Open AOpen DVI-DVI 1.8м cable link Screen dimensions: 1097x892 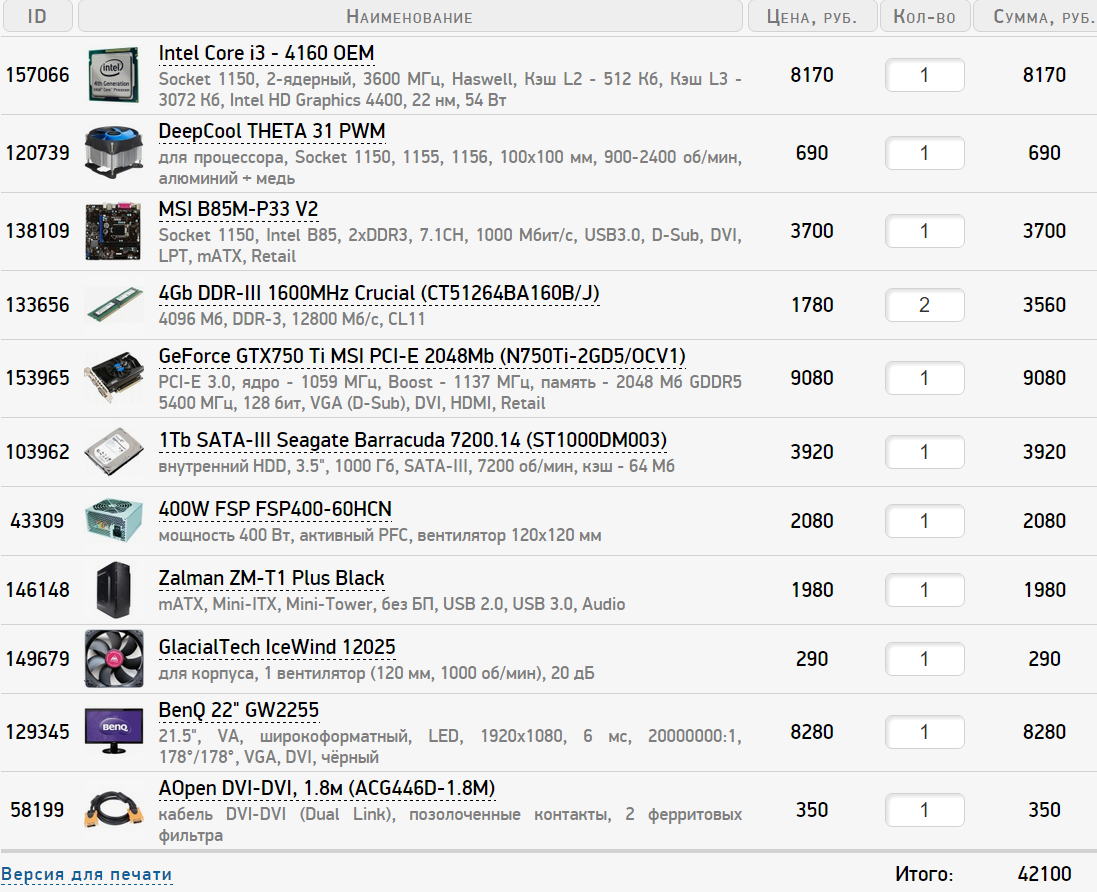327,788
